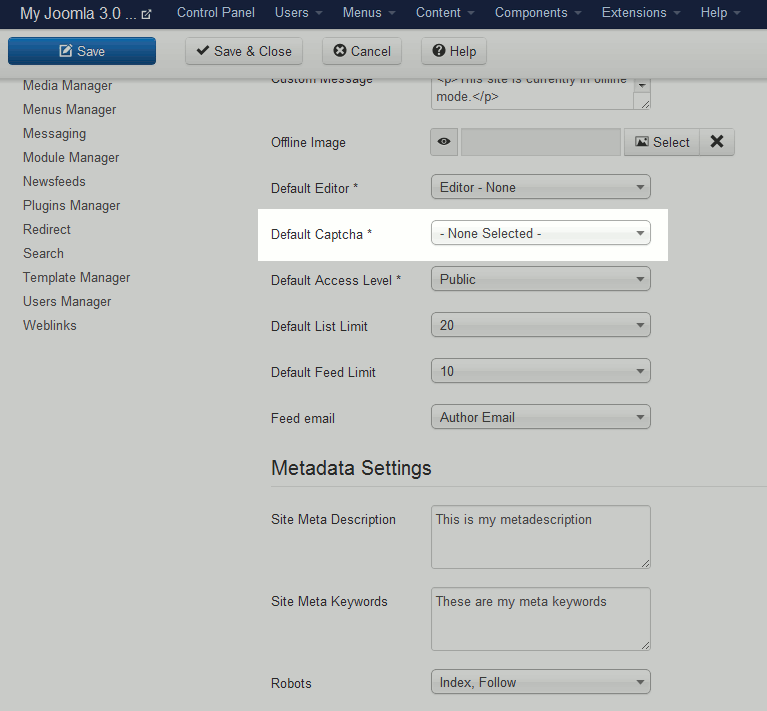This screenshot has height=711, width=767.
Task: Navigate to Template Manager in sidebar
Action: pyautogui.click(x=76, y=277)
